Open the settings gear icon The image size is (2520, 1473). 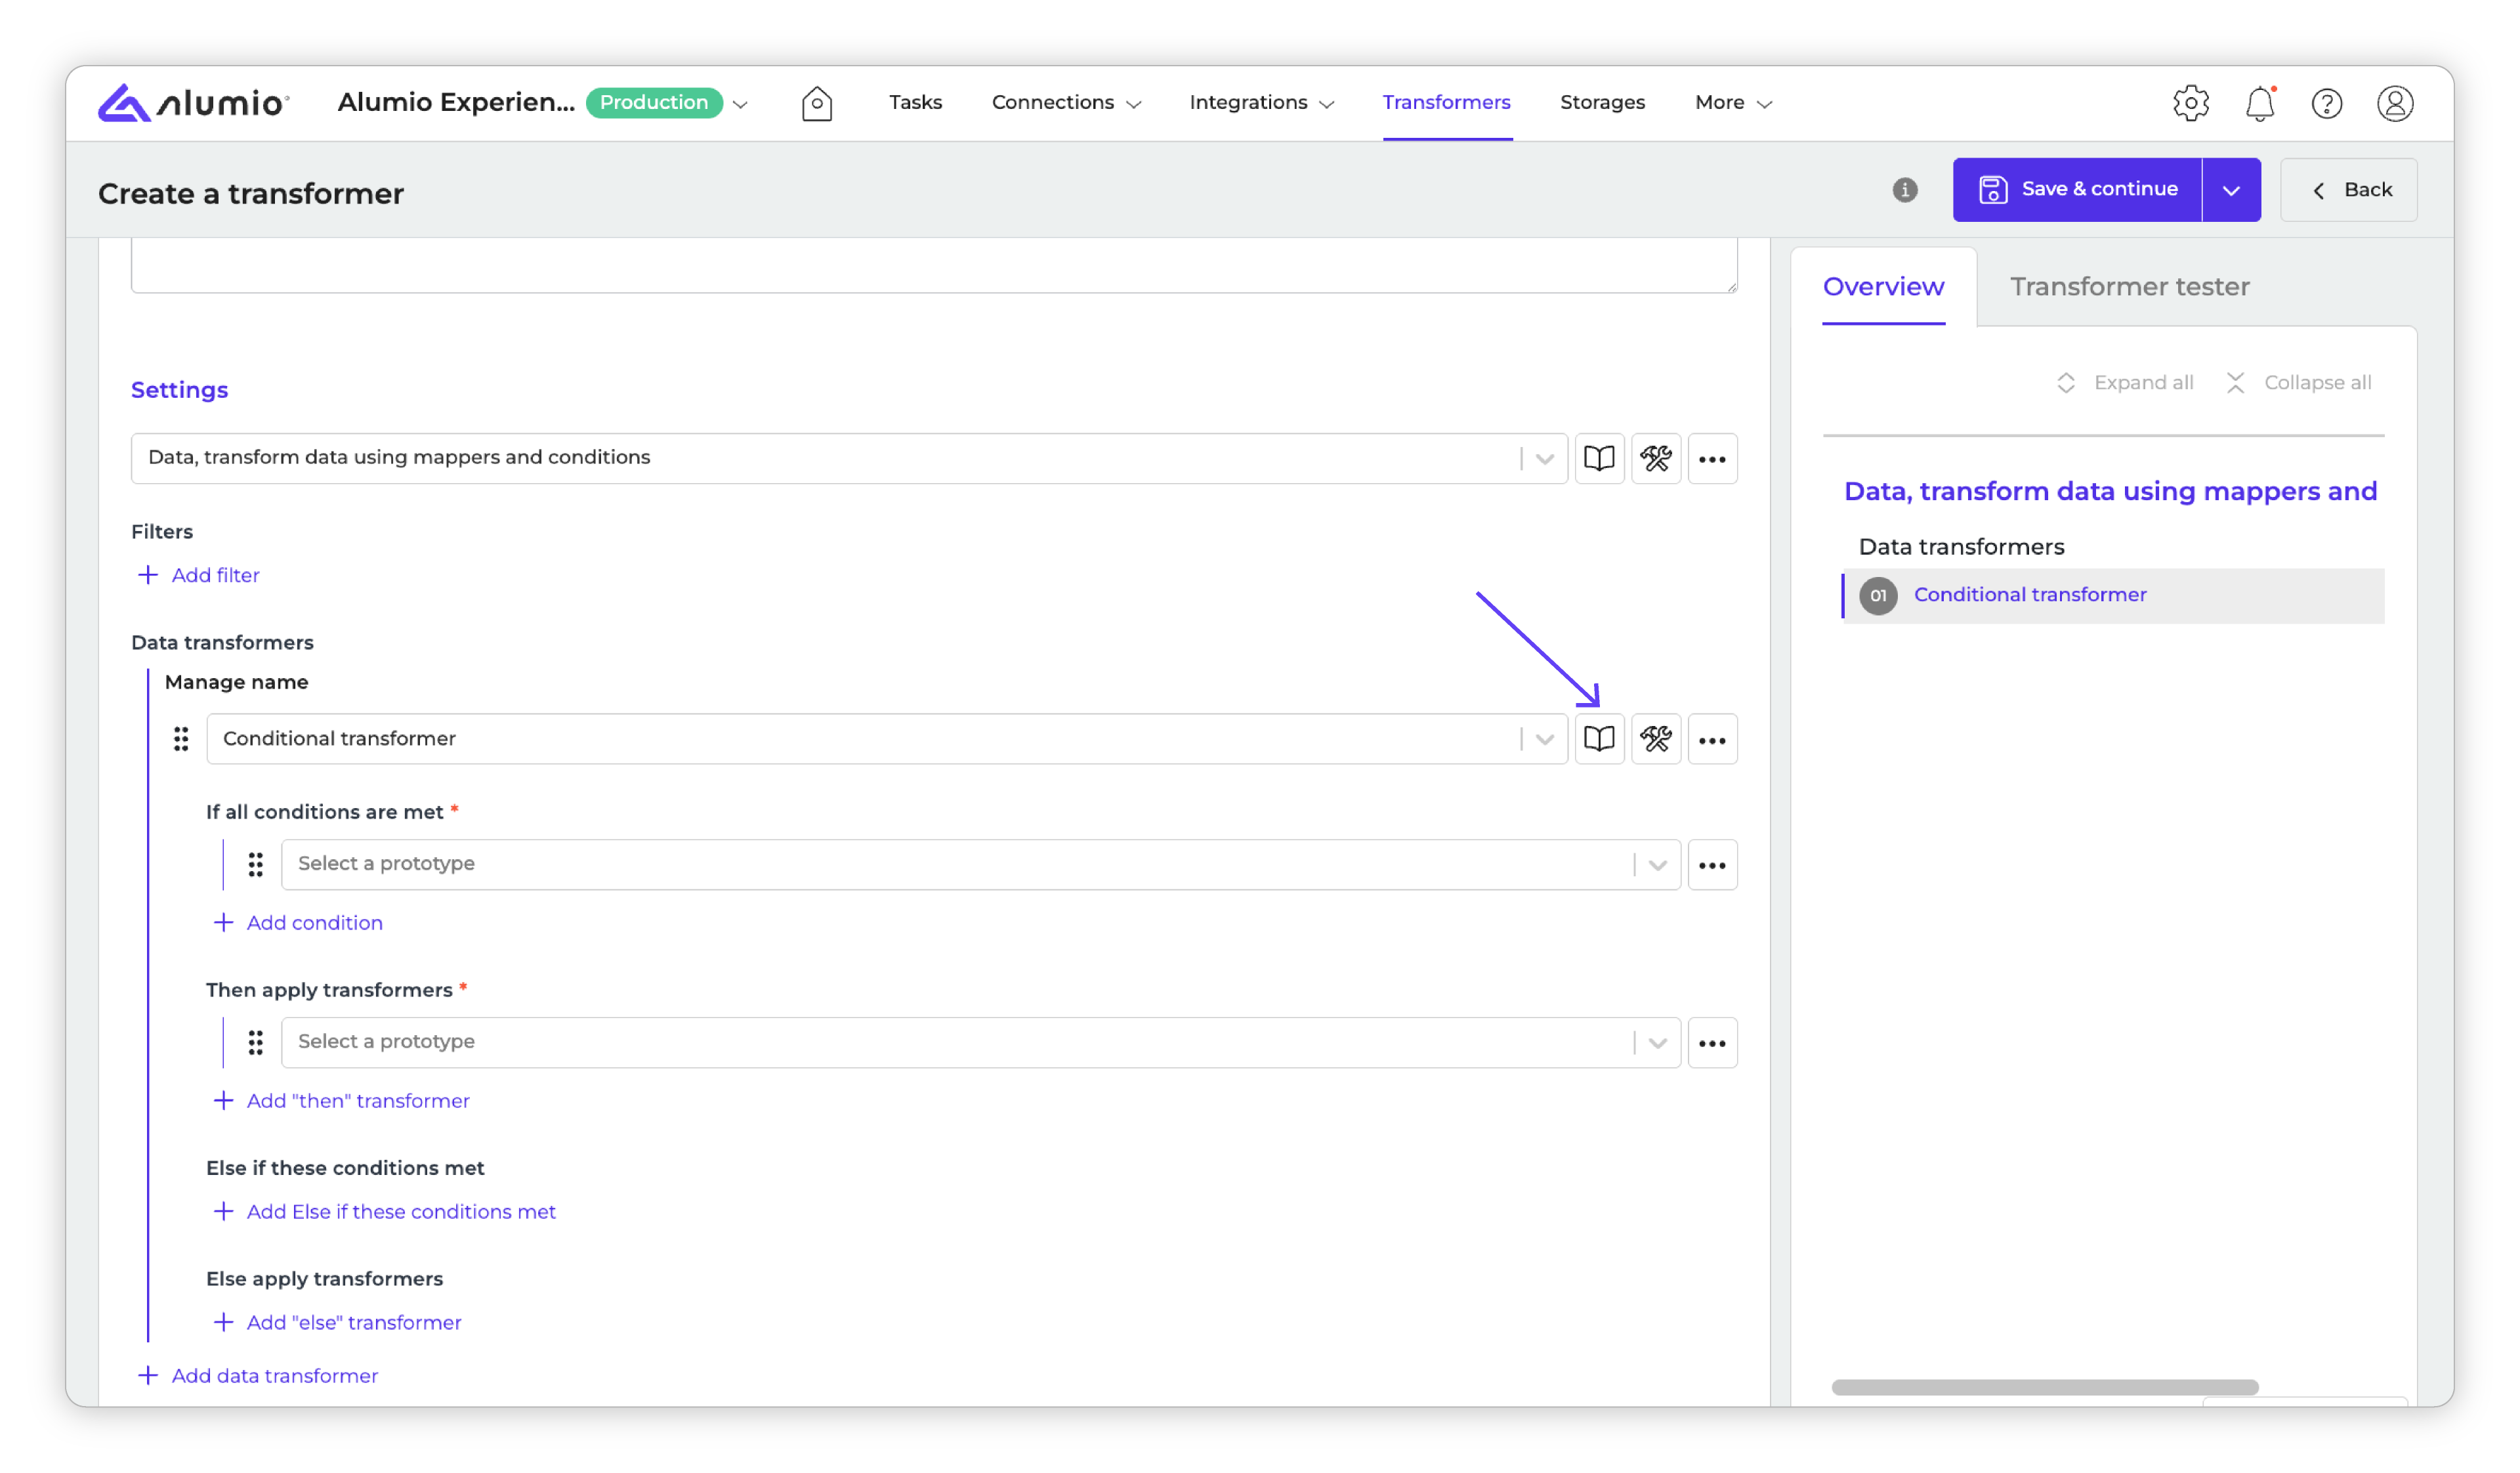point(2190,103)
